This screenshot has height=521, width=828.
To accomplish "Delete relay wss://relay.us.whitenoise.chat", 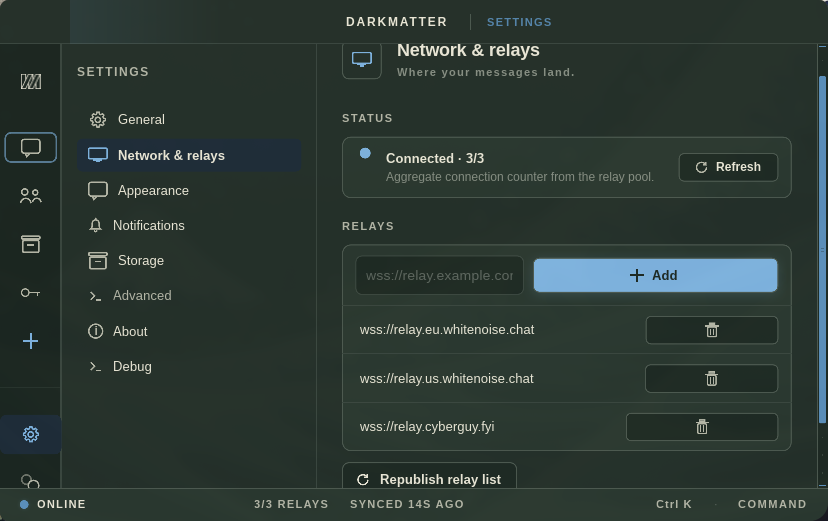I will (711, 378).
